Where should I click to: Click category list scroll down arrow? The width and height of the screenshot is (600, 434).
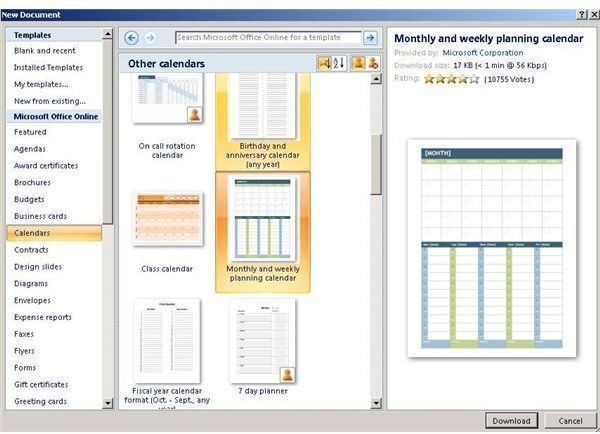pyautogui.click(x=108, y=403)
